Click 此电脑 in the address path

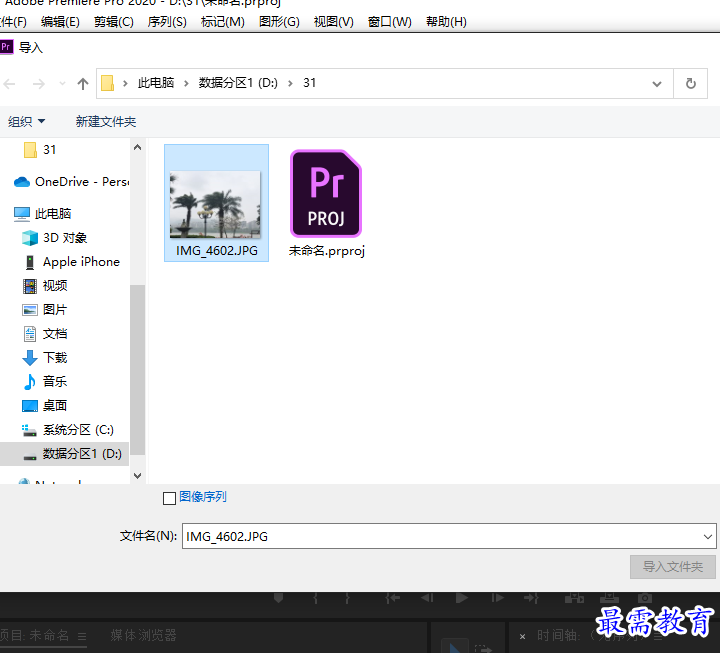[x=156, y=83]
